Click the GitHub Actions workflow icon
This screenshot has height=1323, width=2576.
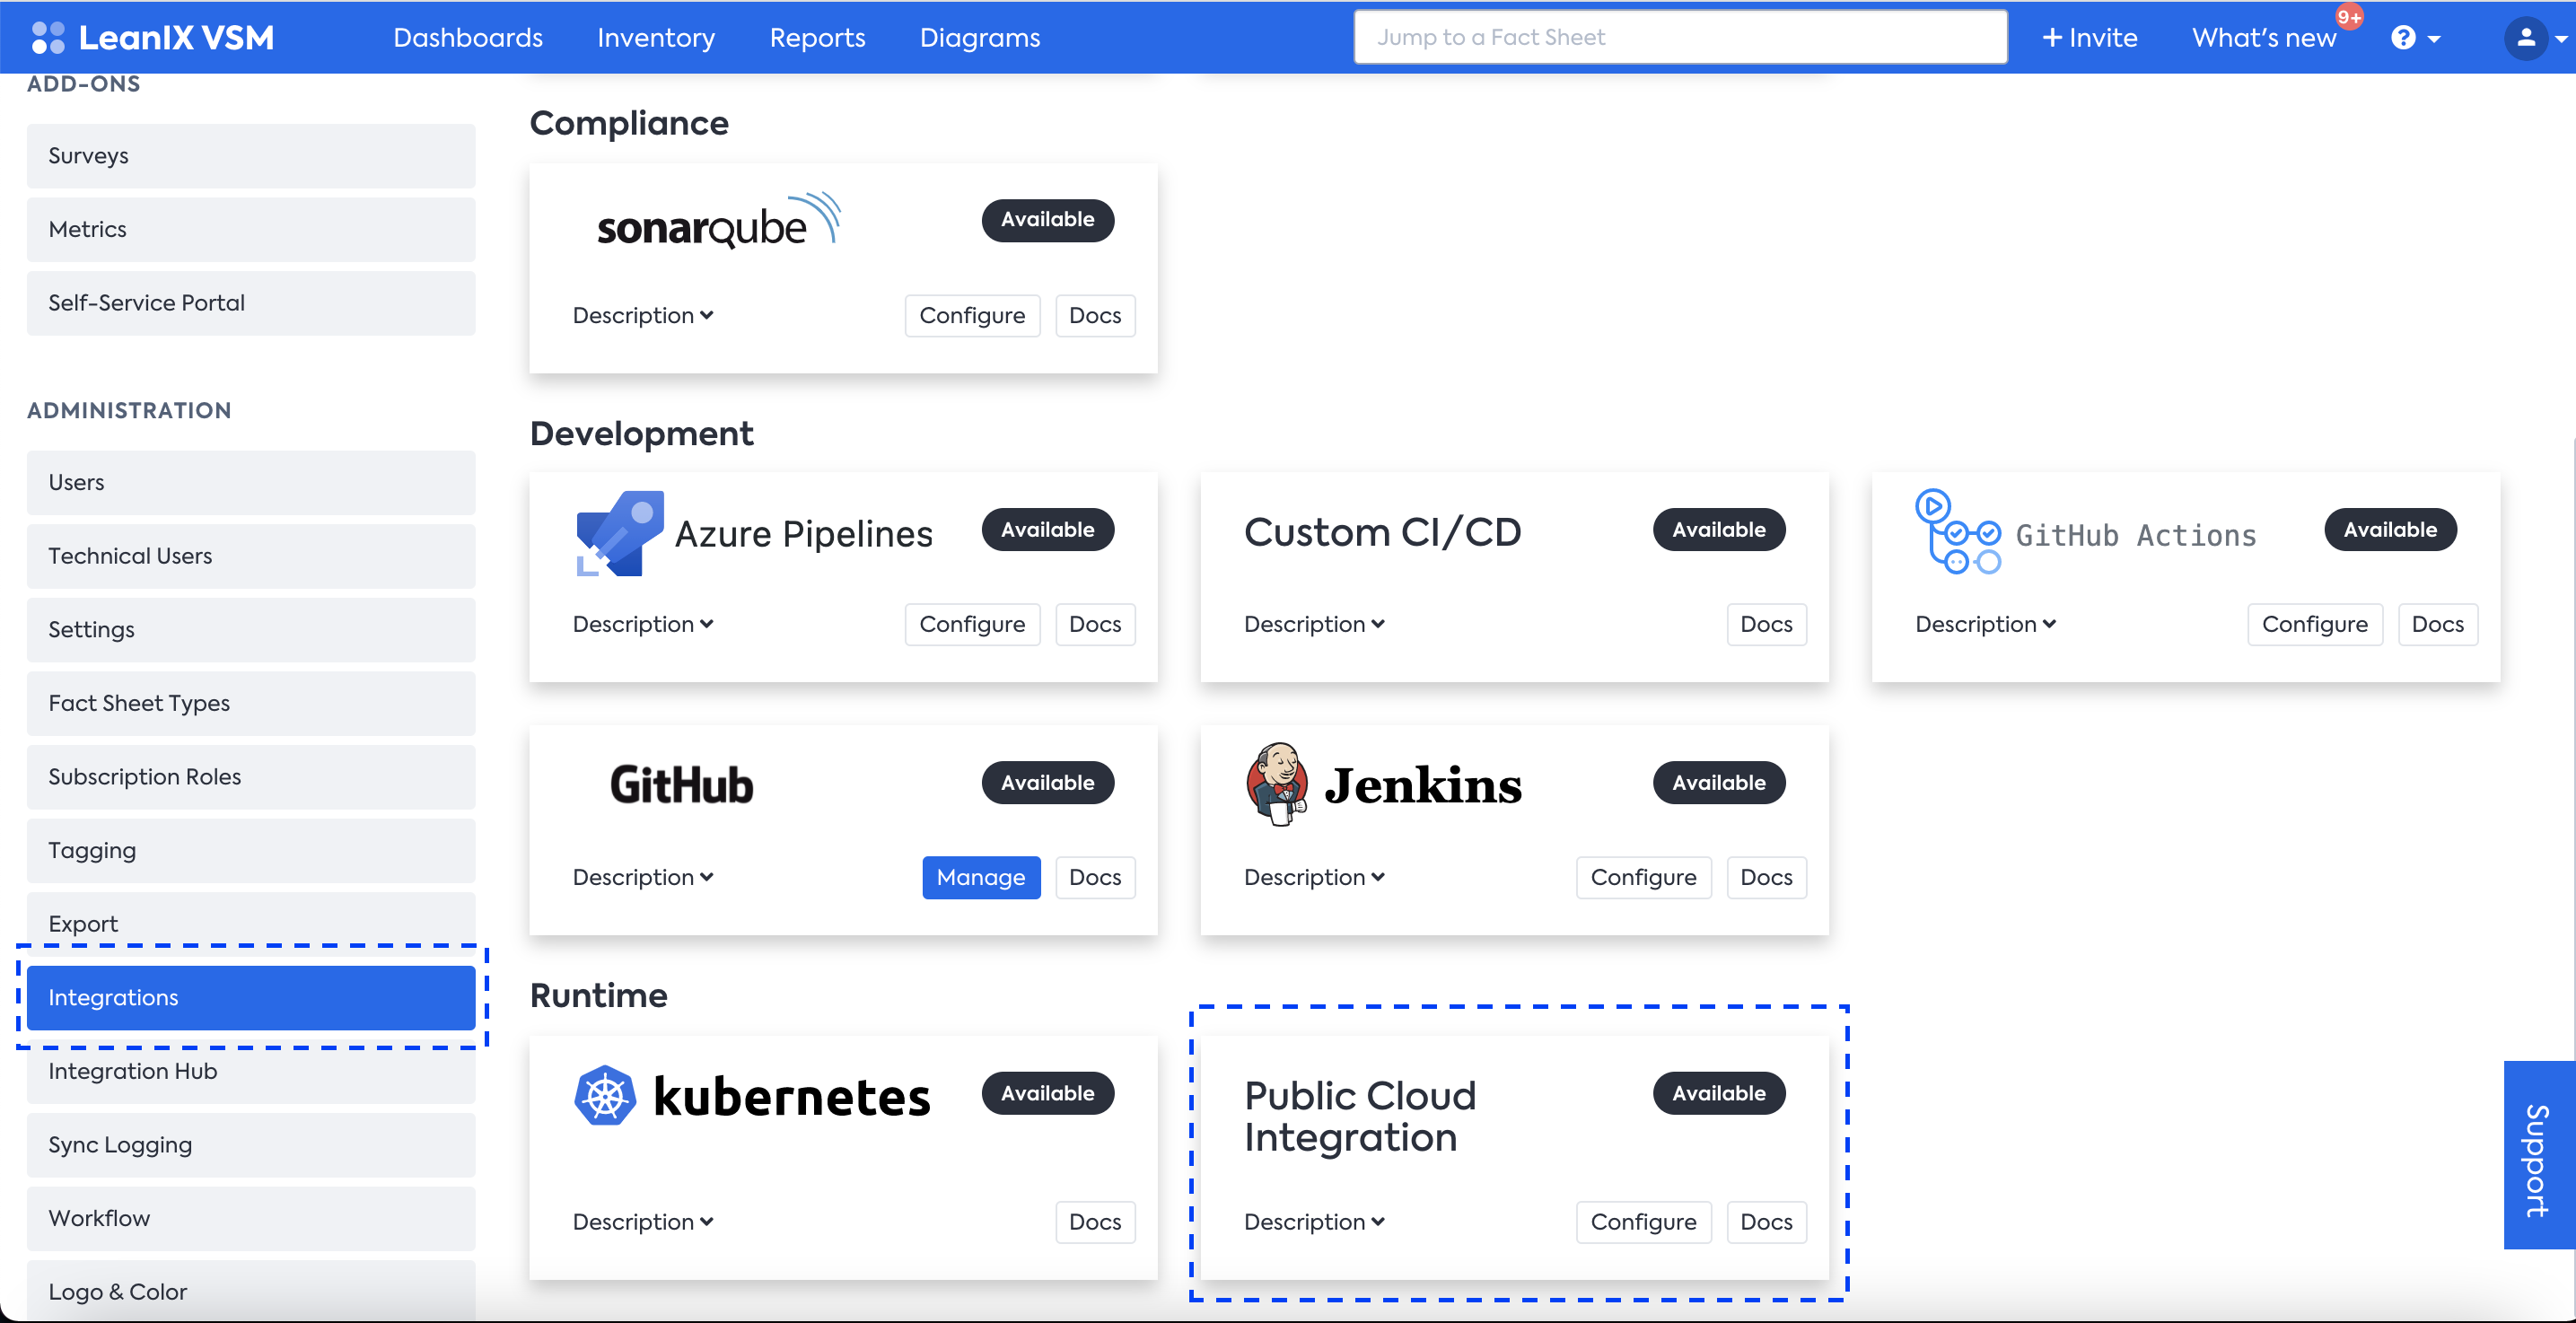tap(1957, 532)
